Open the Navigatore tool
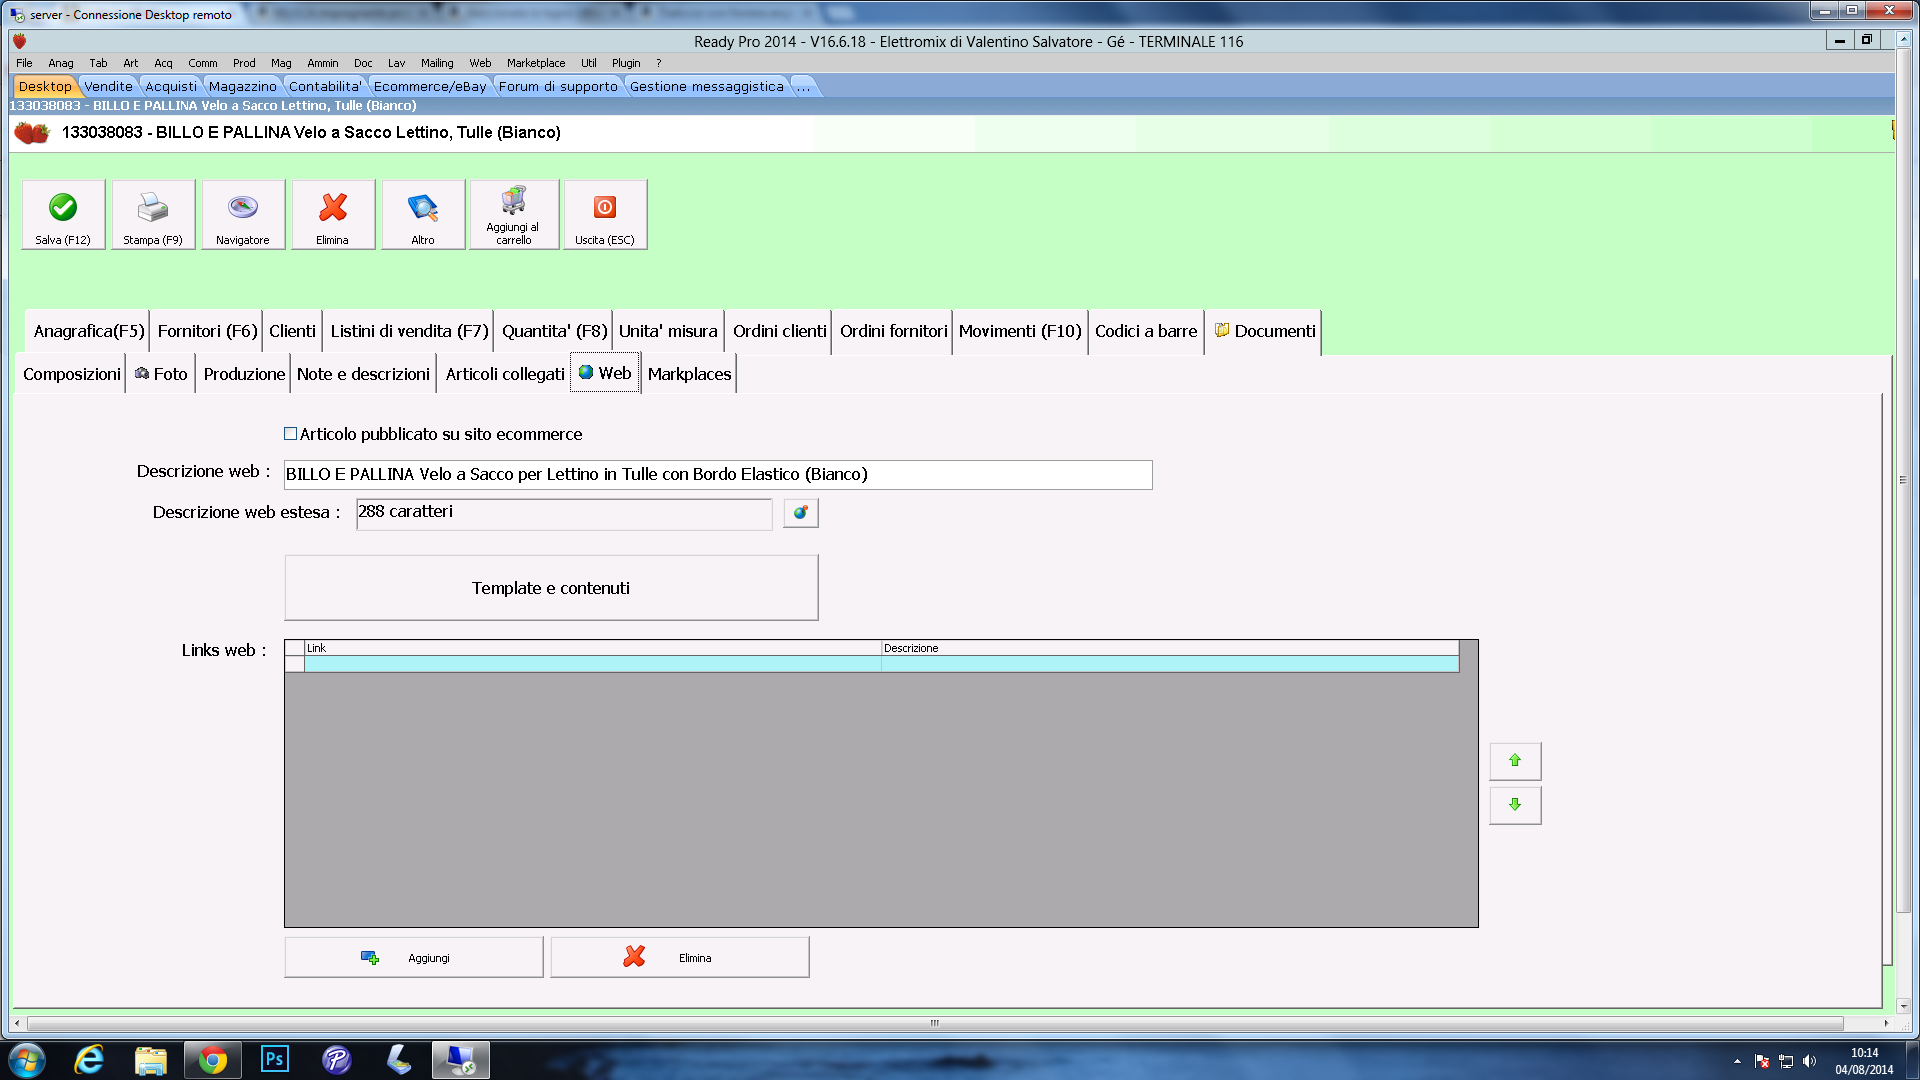The height and width of the screenshot is (1080, 1920). tap(242, 208)
